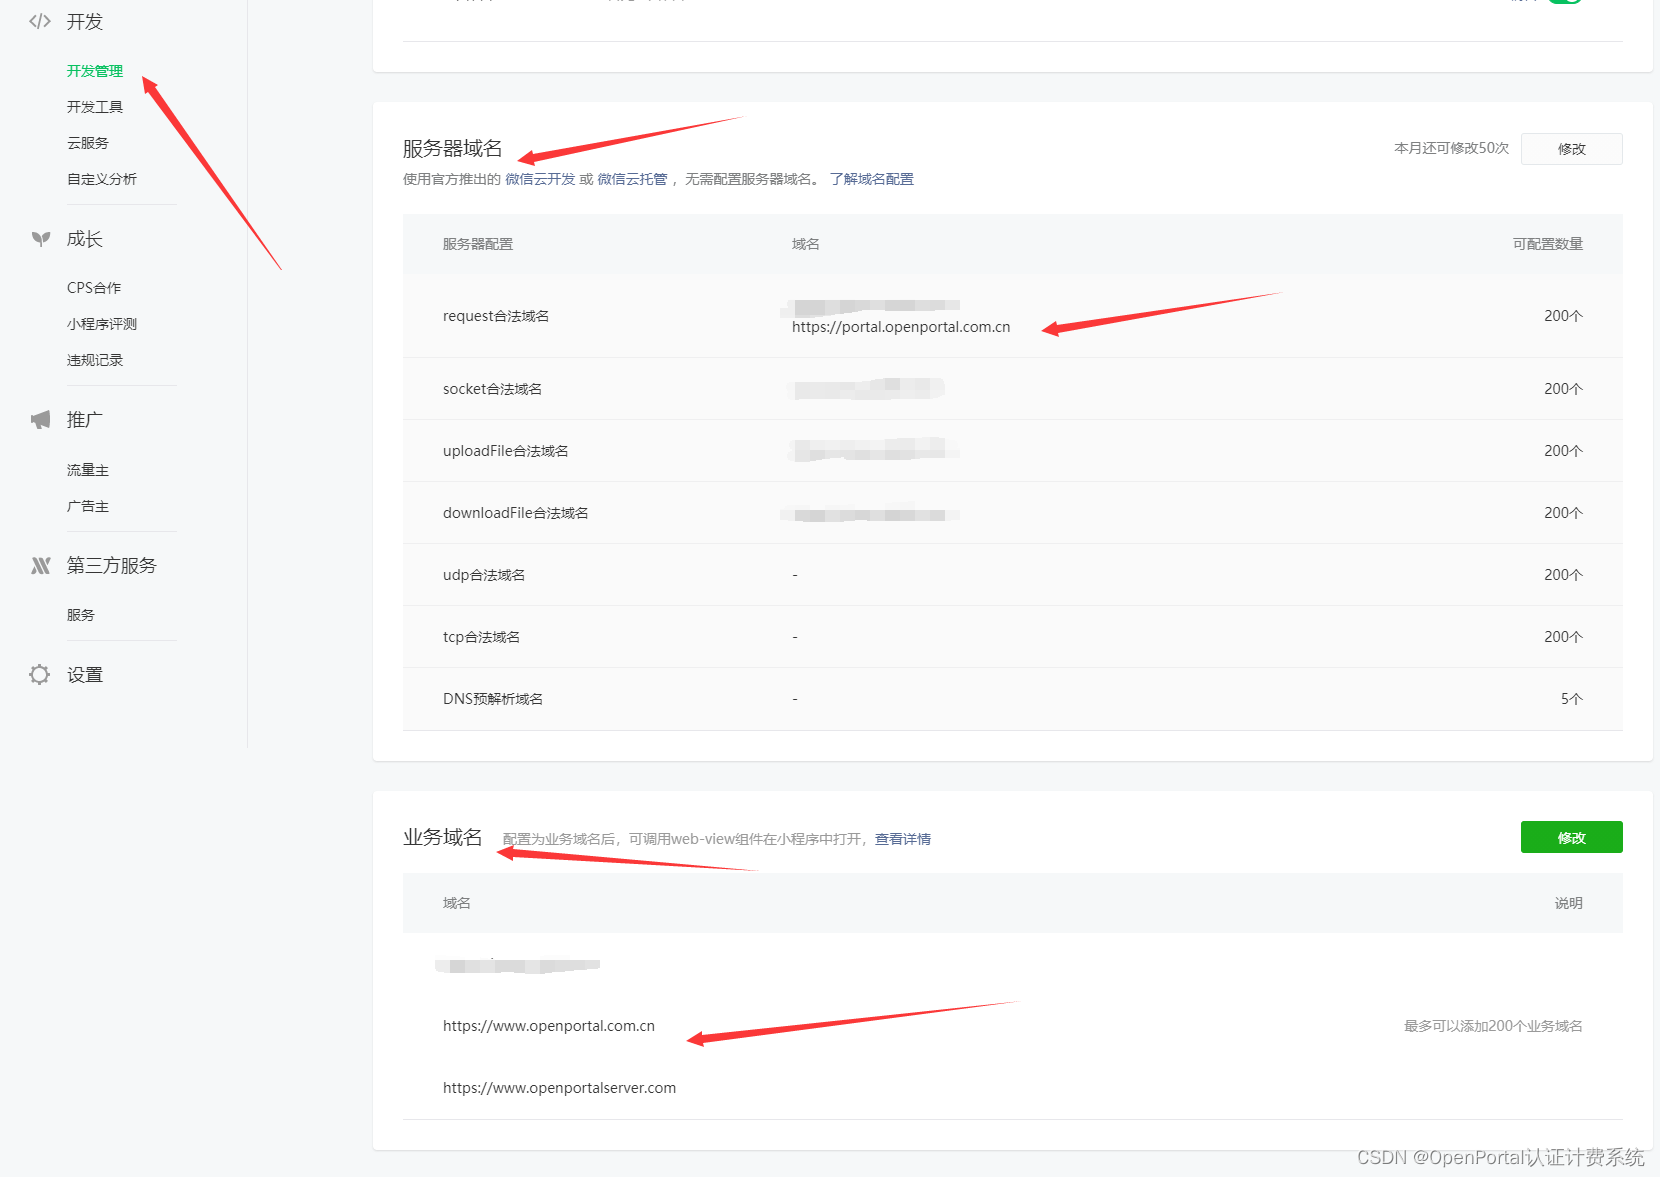Screen dimensions: 1660x1177
Task: Click the 服务器域名 section heading
Action: click(453, 148)
